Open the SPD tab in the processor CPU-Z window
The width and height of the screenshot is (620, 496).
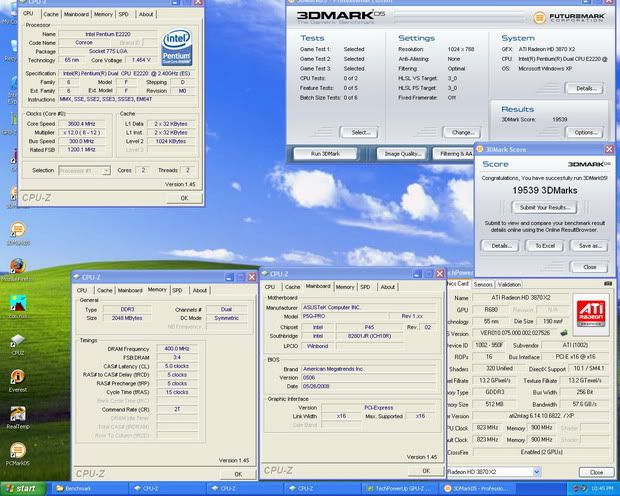(124, 14)
